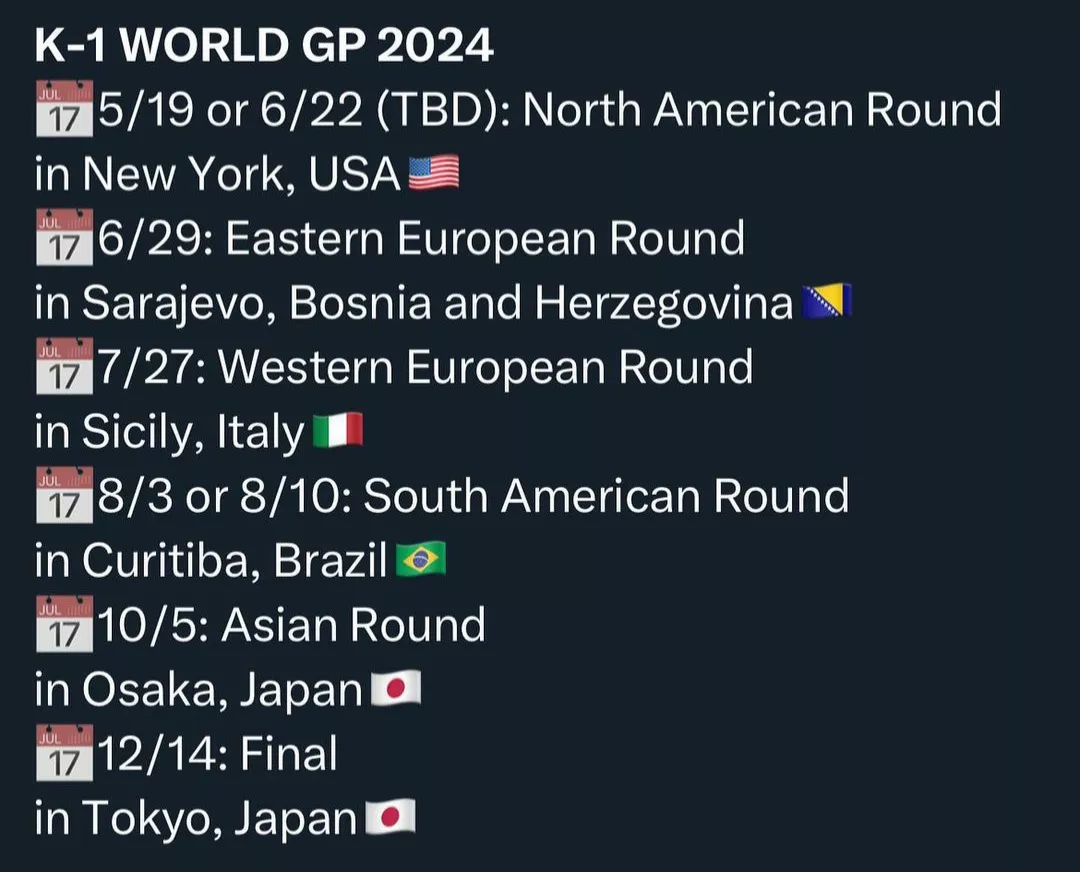
Task: Click the Japan flag after Osaka
Action: (x=396, y=689)
